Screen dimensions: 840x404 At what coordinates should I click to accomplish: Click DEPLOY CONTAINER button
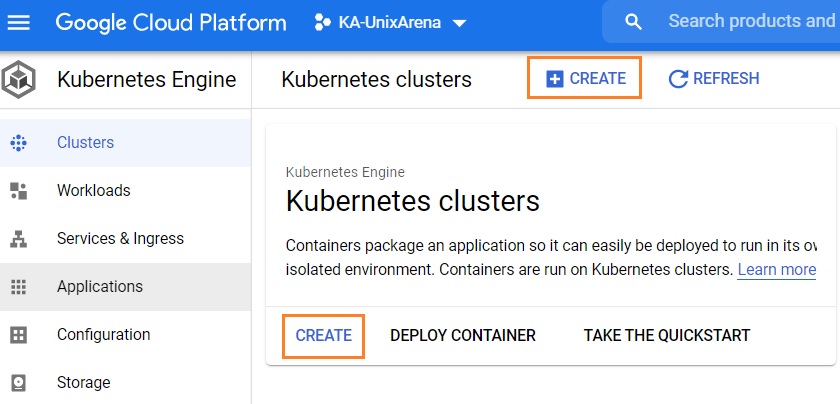tap(463, 336)
